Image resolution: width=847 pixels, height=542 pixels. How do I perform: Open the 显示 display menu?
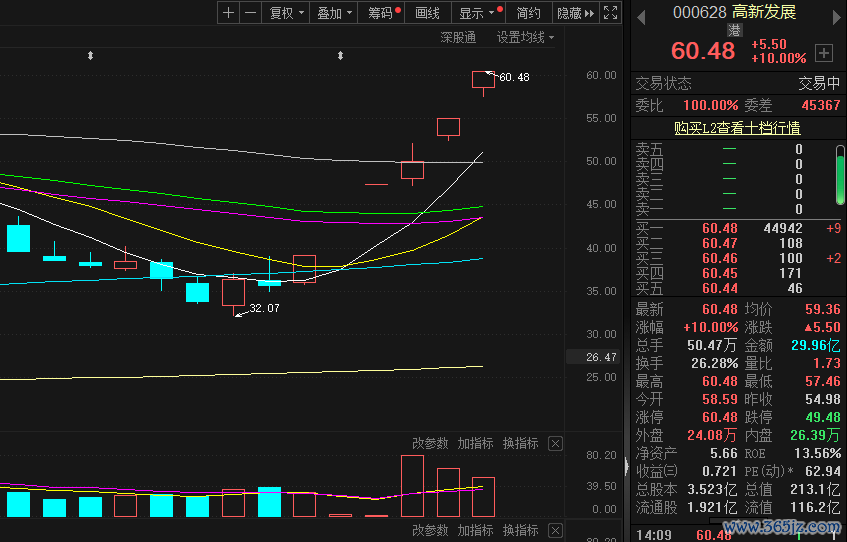476,13
